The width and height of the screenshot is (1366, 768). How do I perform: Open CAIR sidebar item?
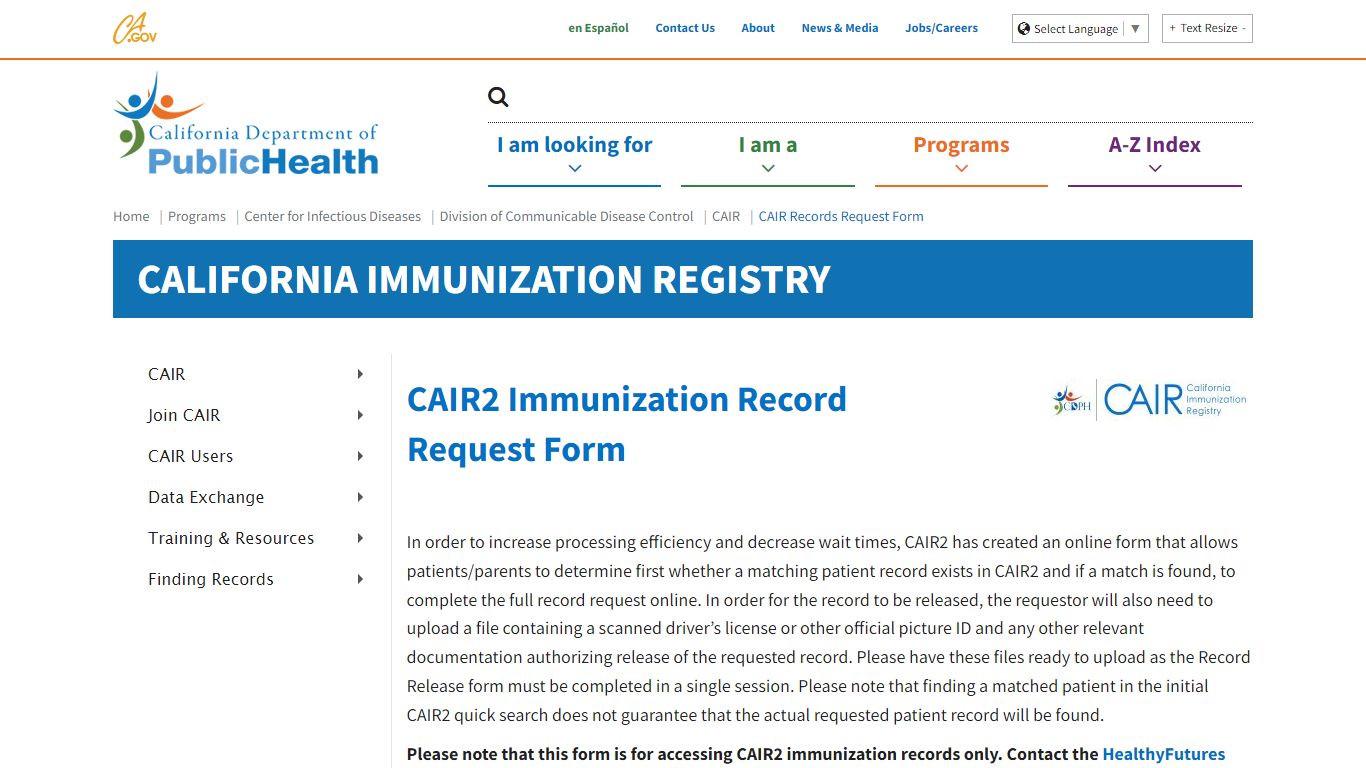click(167, 374)
